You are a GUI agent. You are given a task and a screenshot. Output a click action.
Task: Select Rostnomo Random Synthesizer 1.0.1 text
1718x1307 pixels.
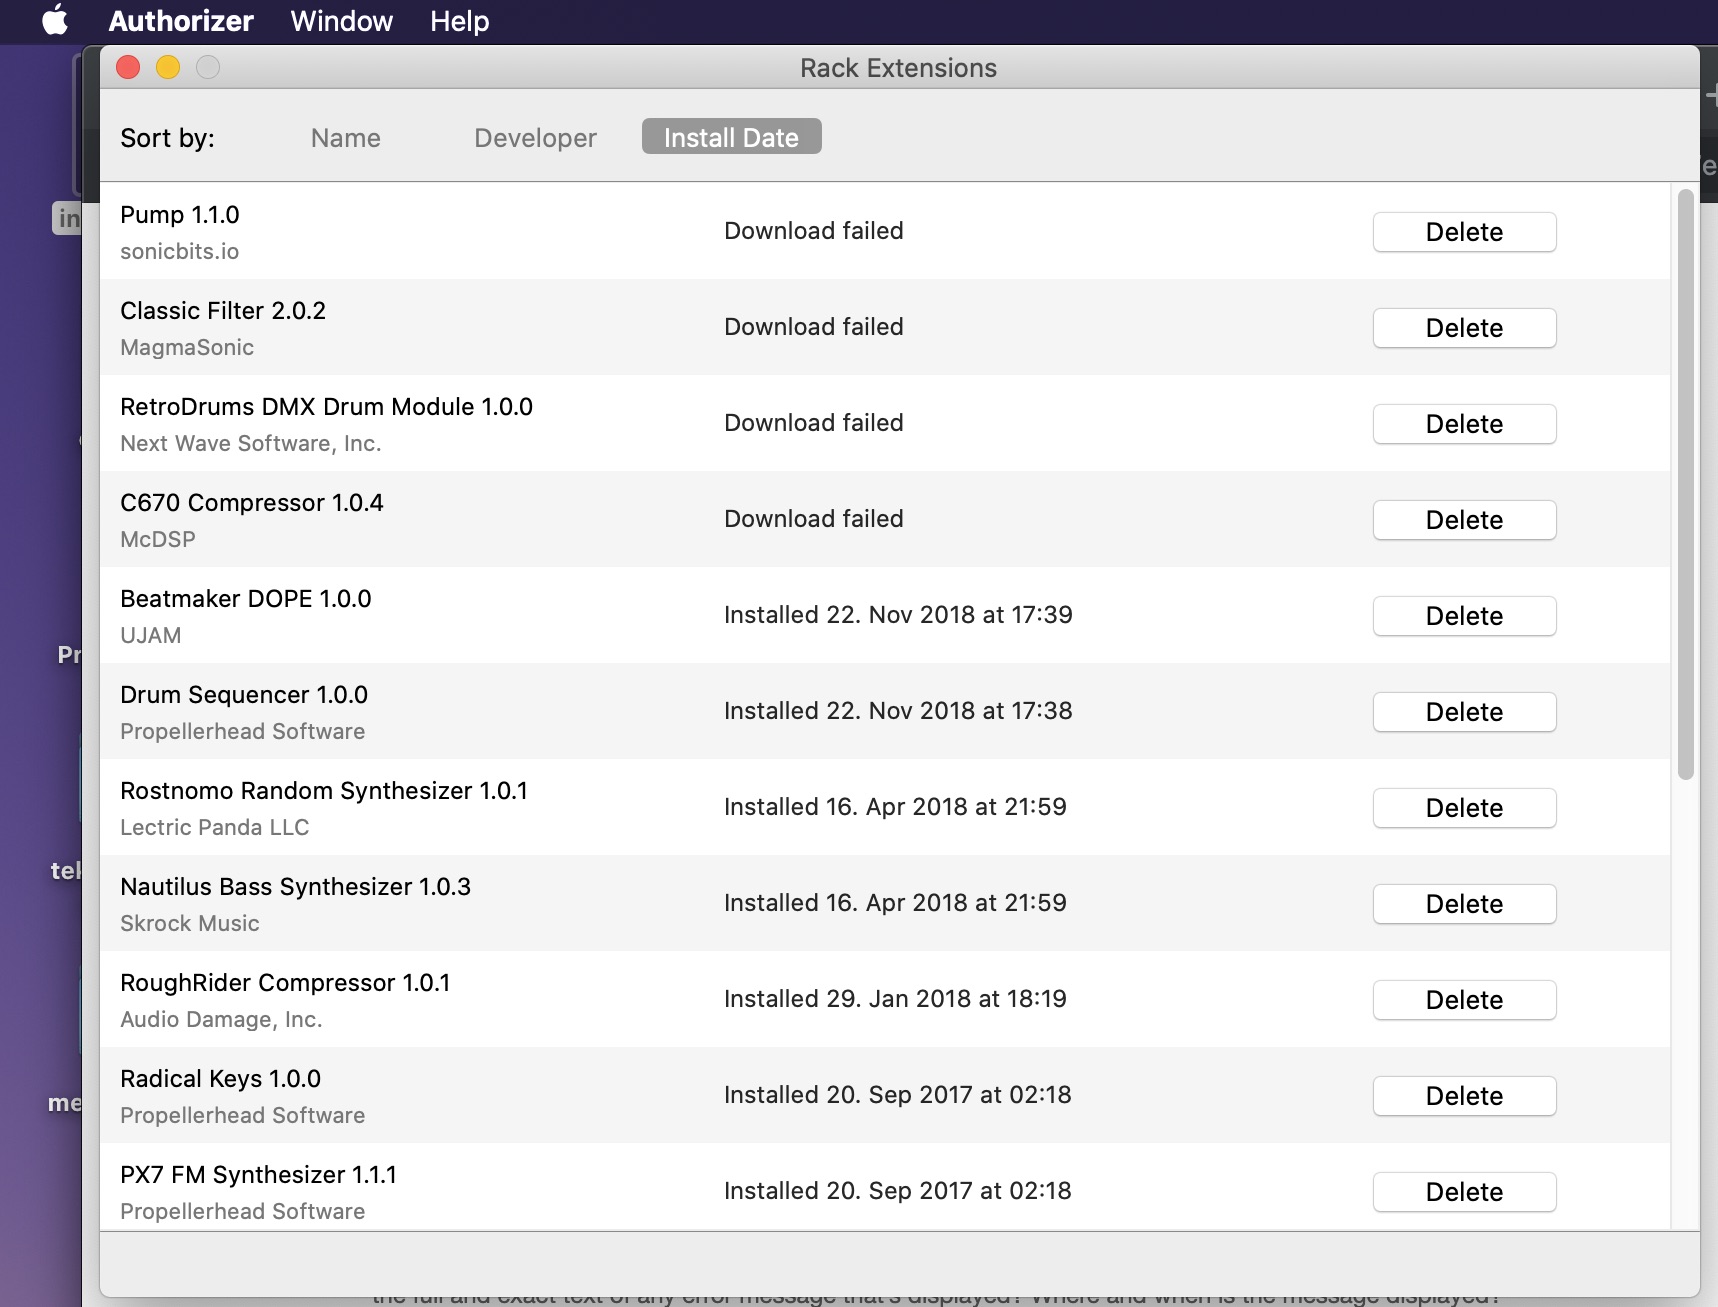point(324,791)
